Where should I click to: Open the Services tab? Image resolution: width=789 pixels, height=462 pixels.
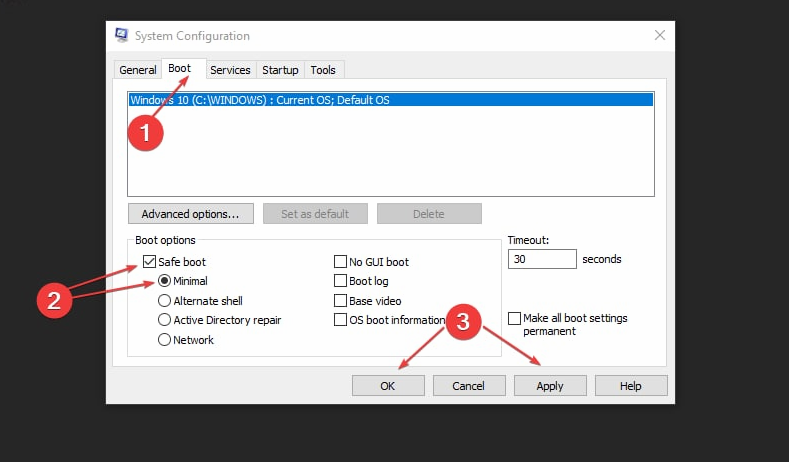point(230,70)
